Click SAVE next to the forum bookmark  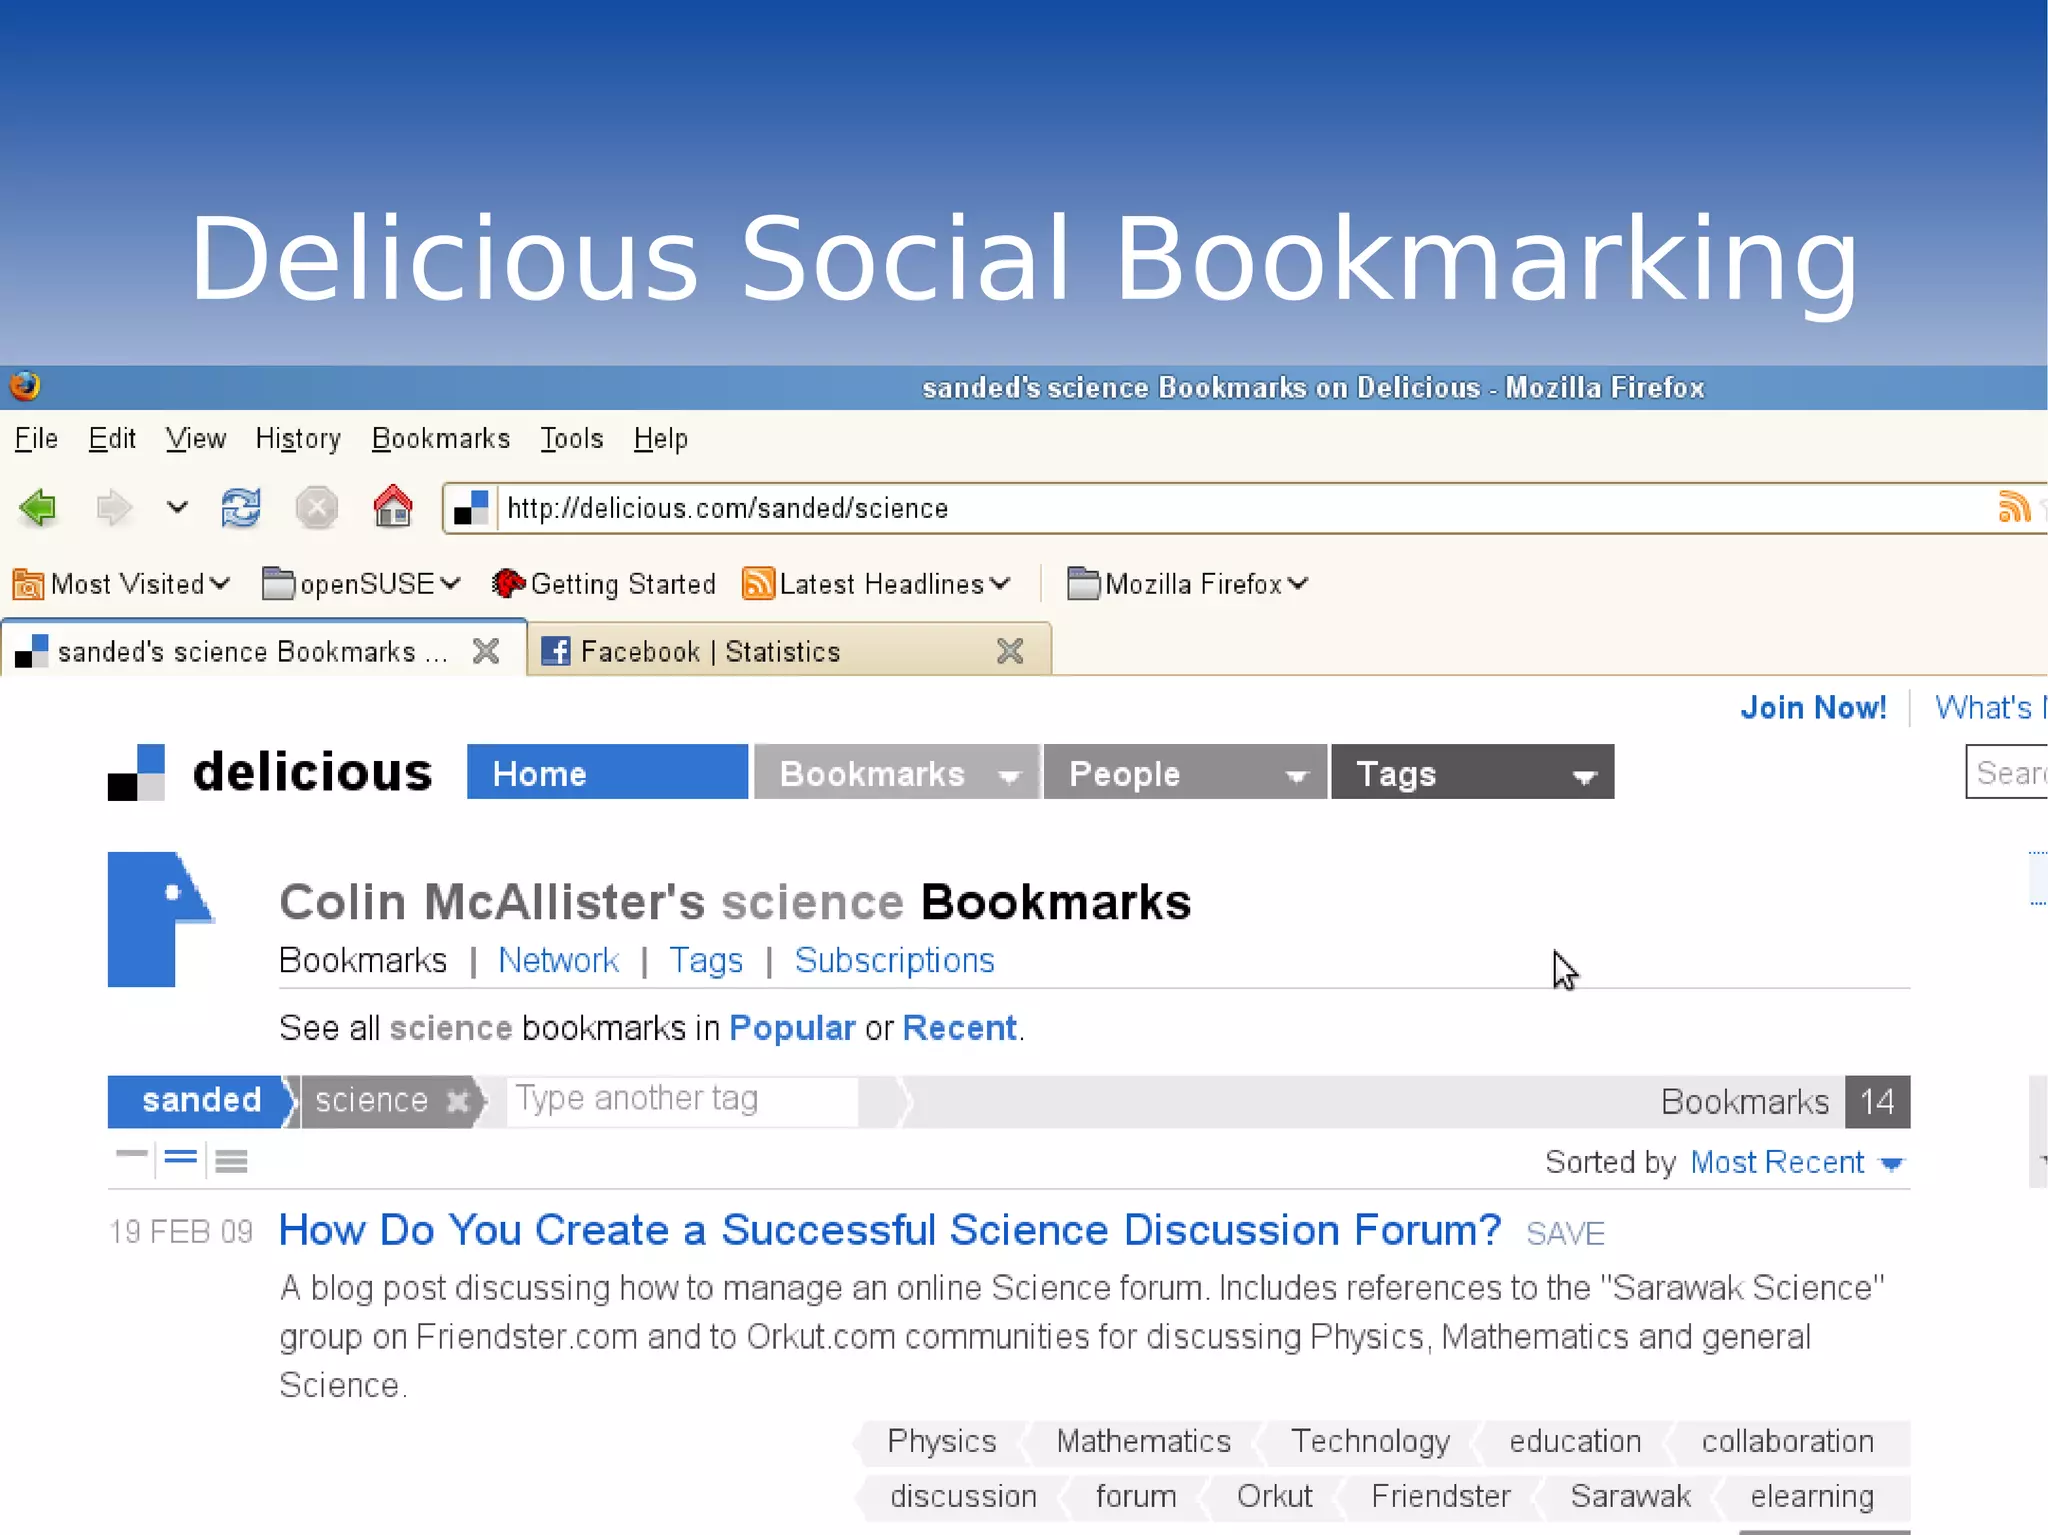pyautogui.click(x=1565, y=1234)
